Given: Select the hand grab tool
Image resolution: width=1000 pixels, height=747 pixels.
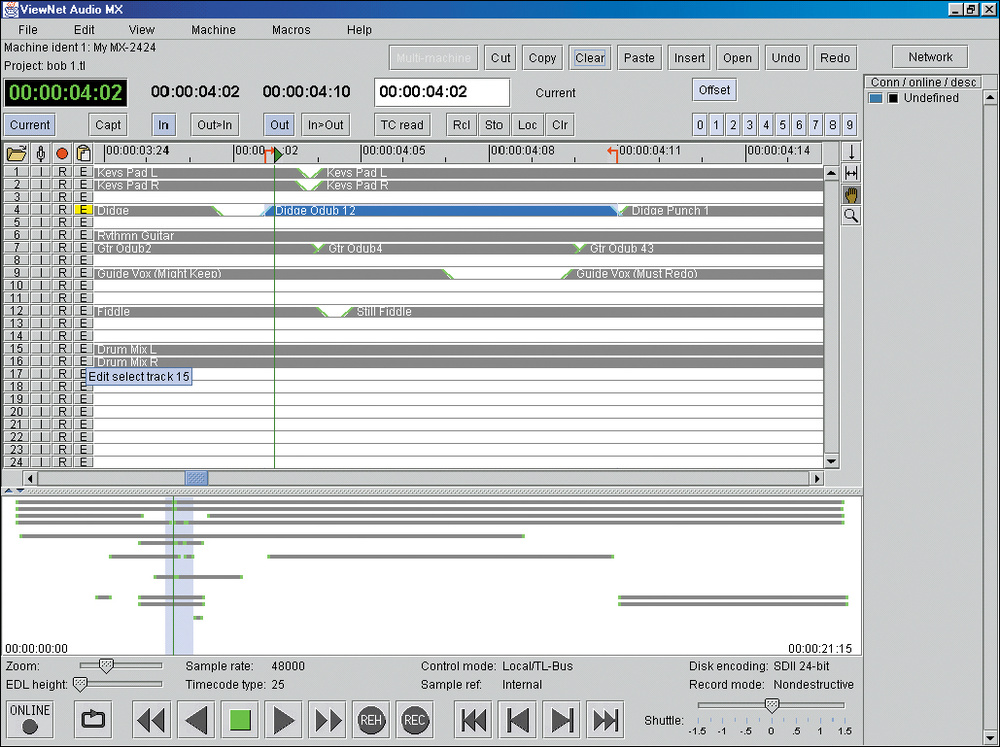Looking at the screenshot, I should pyautogui.click(x=851, y=194).
